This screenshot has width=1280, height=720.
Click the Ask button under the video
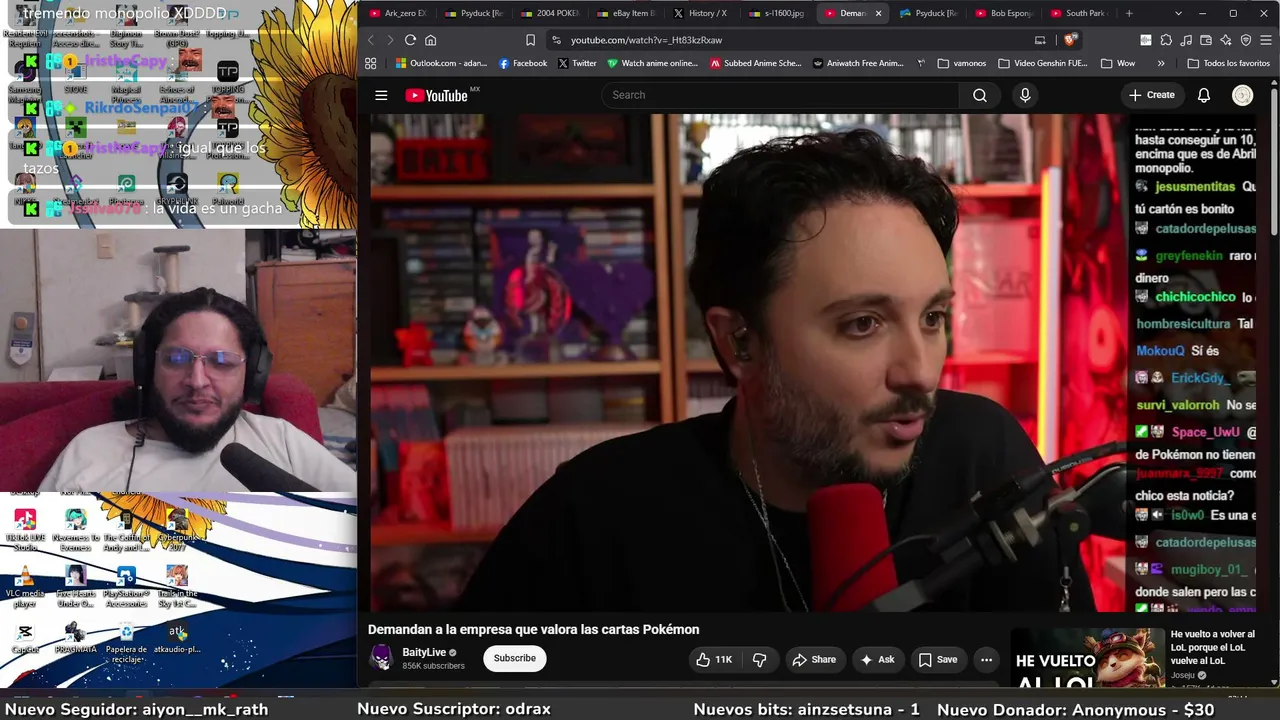877,659
